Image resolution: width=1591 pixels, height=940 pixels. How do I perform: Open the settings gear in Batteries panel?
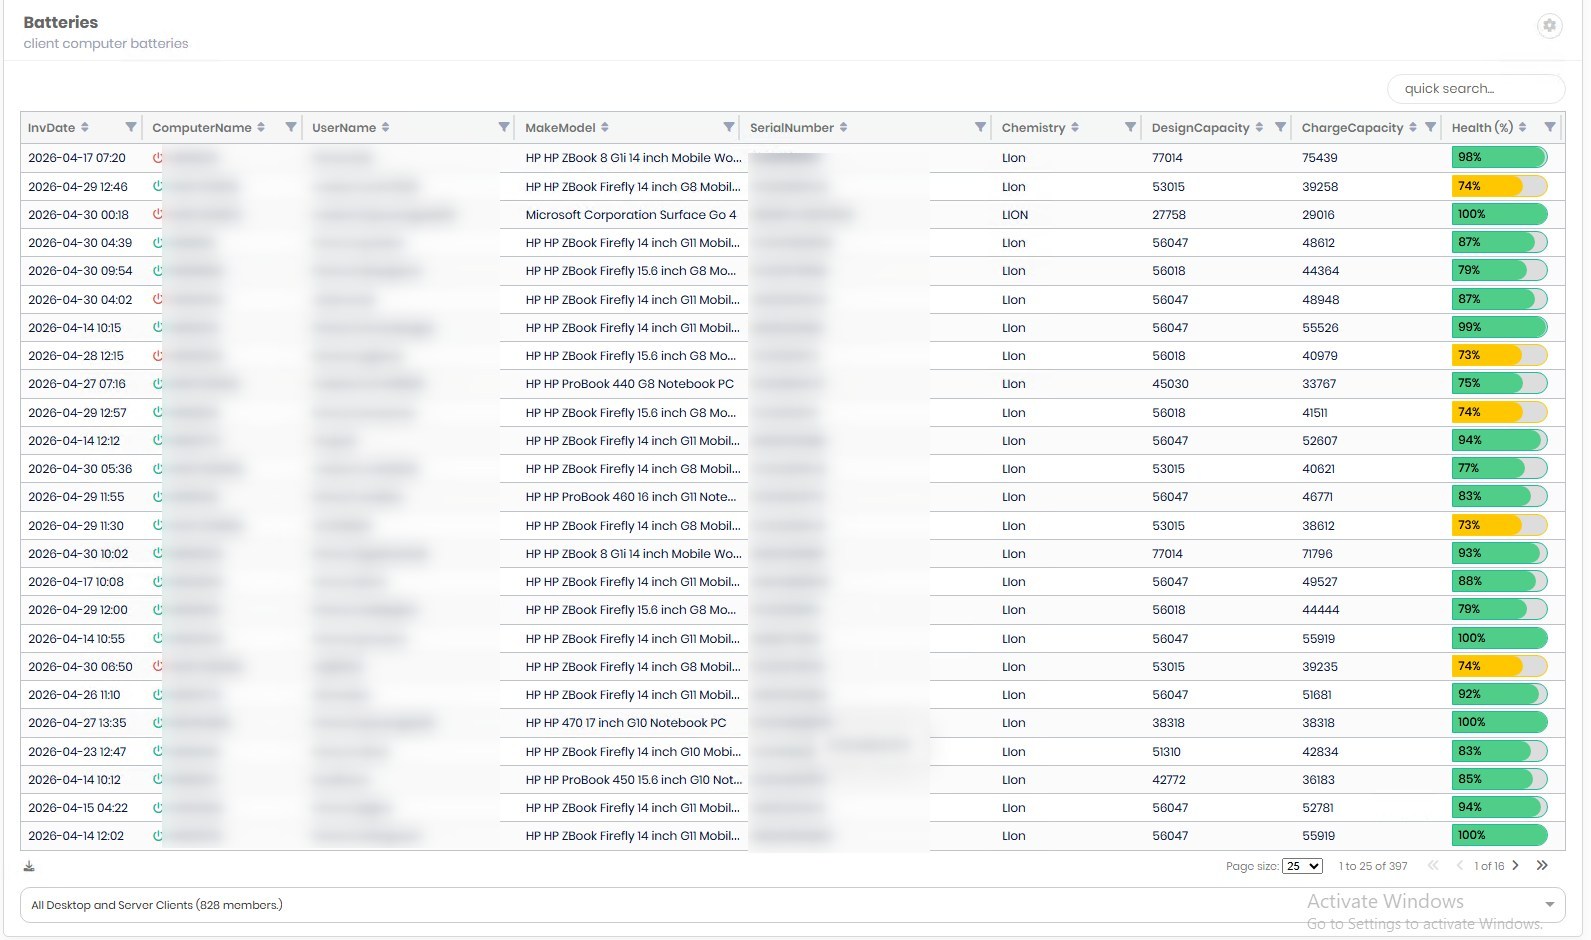1549,26
